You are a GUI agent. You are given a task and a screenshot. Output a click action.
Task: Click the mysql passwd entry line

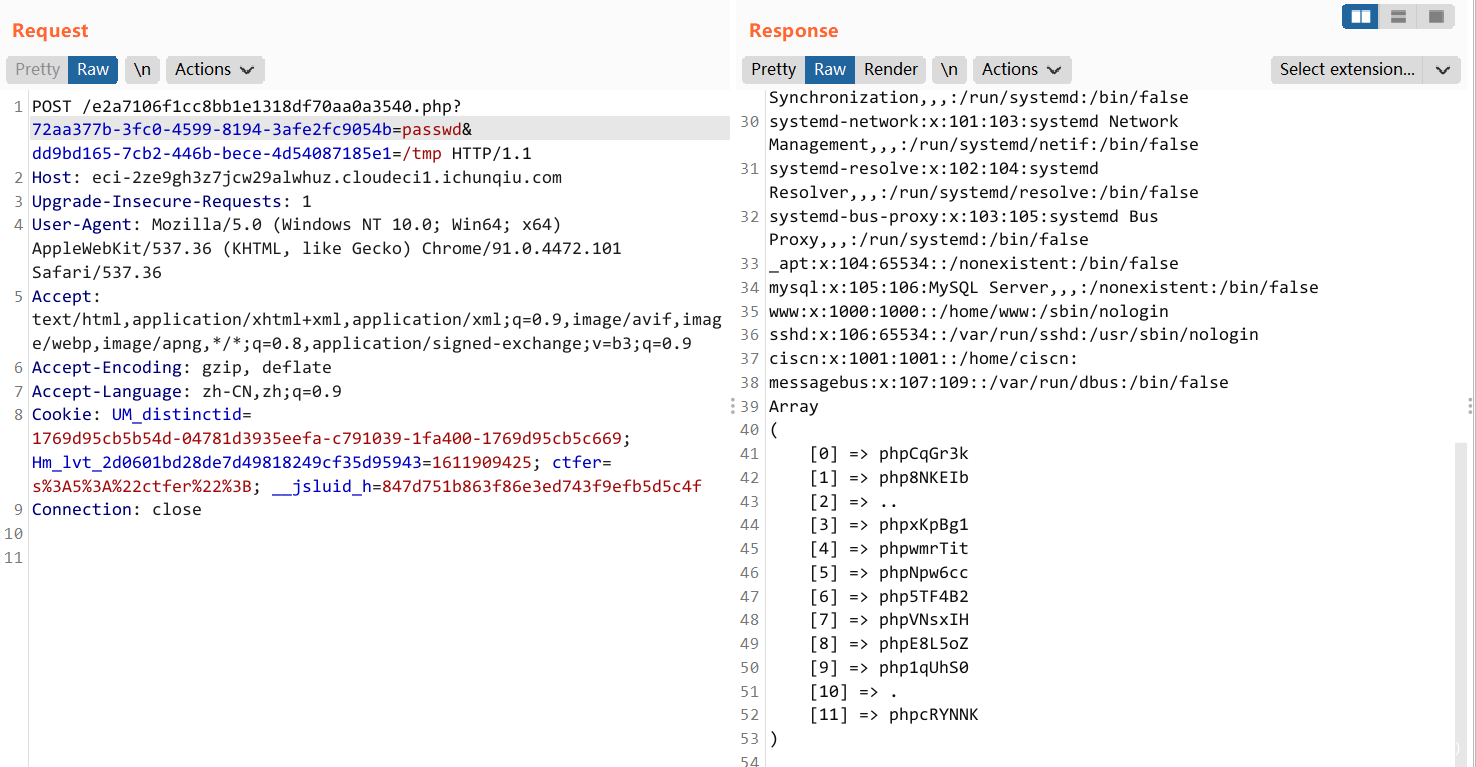(x=1044, y=287)
